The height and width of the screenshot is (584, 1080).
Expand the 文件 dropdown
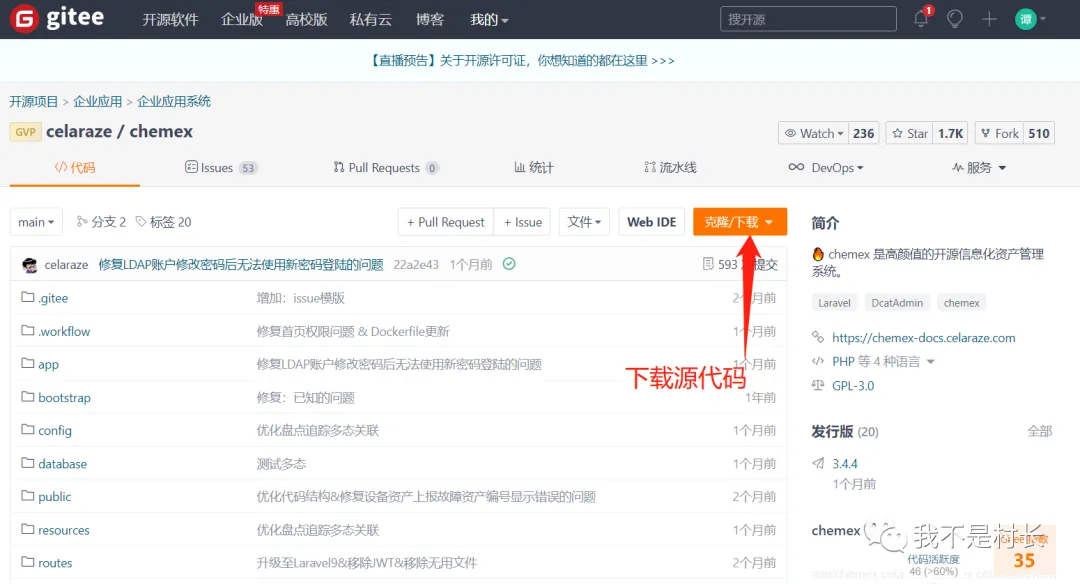pos(585,222)
